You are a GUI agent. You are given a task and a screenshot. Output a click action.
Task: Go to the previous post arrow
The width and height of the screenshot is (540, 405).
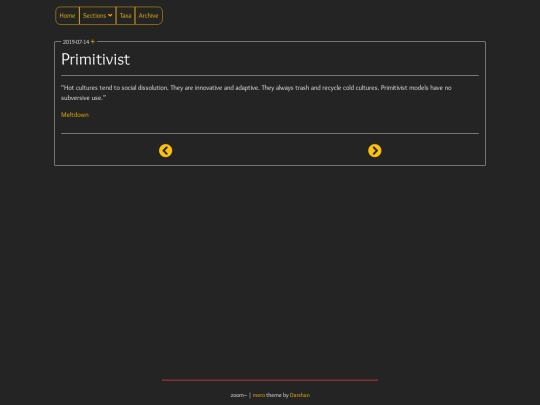coord(166,150)
